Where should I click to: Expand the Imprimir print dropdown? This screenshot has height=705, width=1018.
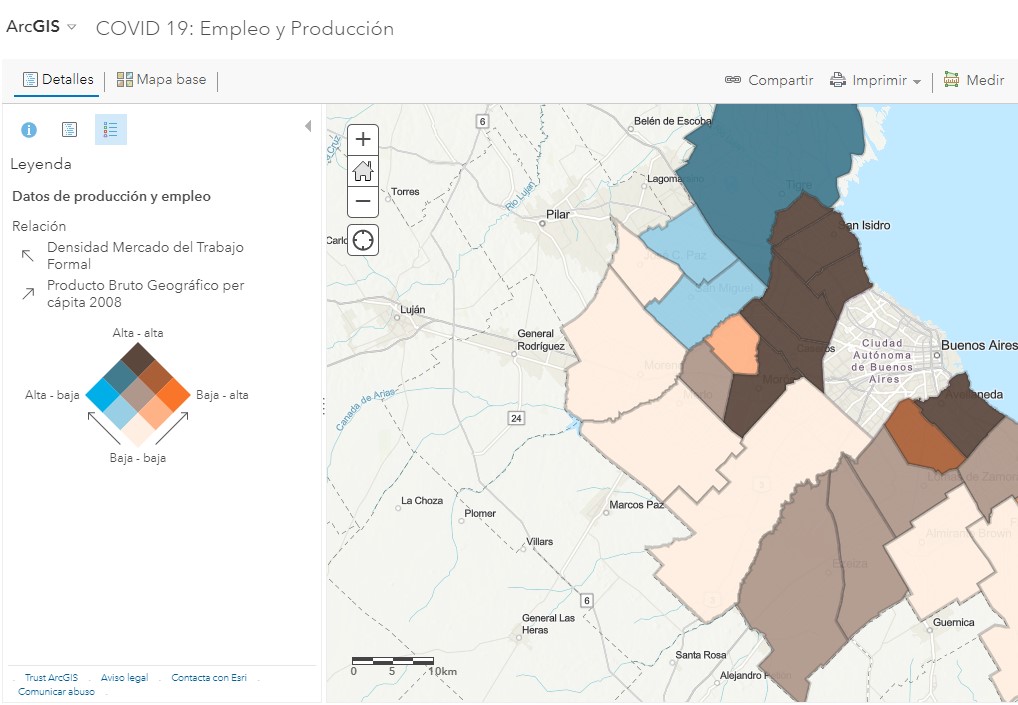click(x=876, y=80)
